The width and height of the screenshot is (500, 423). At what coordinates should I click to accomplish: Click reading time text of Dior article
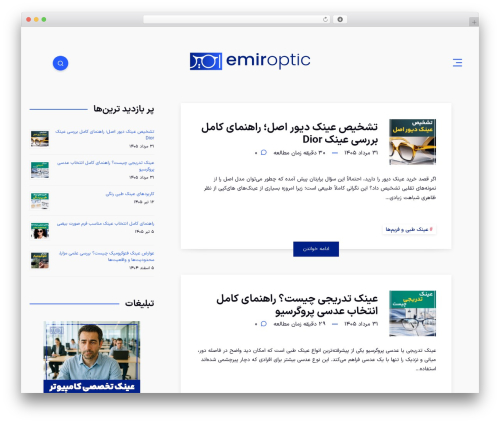pos(299,152)
